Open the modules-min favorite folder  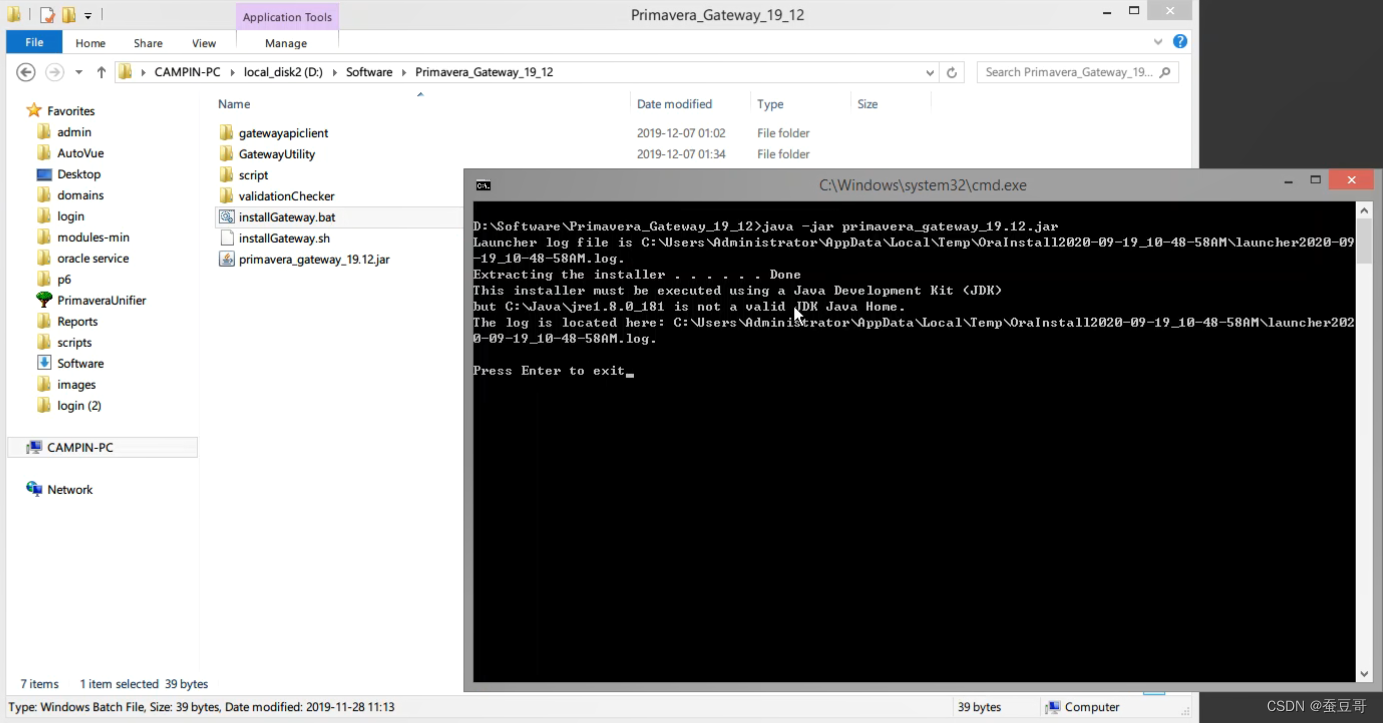click(93, 237)
